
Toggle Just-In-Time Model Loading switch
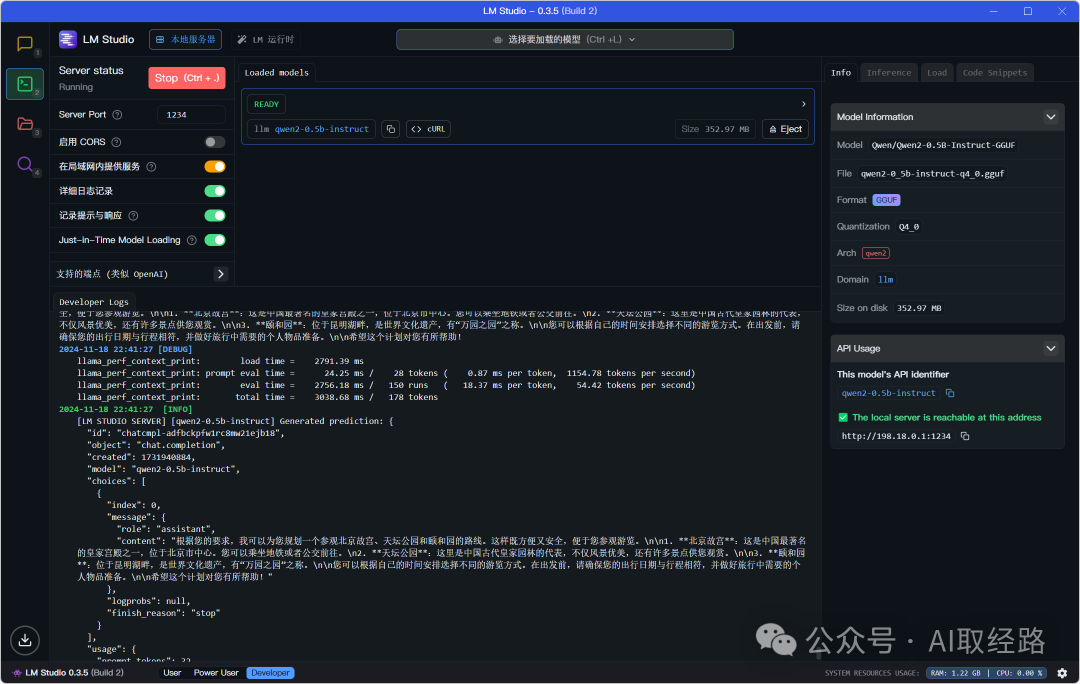215,240
